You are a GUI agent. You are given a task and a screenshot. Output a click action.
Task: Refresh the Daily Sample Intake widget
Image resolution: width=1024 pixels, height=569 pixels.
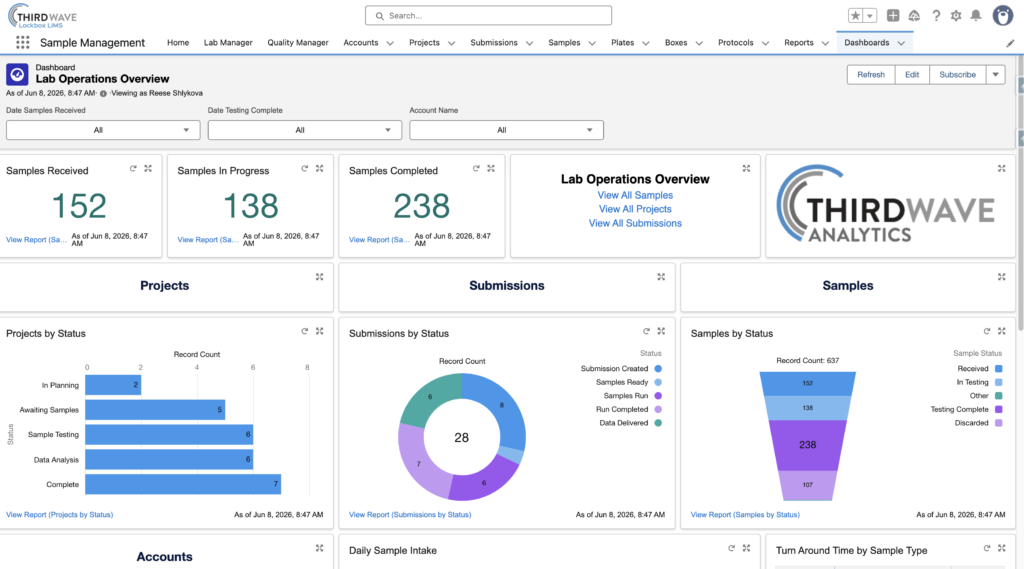point(731,548)
